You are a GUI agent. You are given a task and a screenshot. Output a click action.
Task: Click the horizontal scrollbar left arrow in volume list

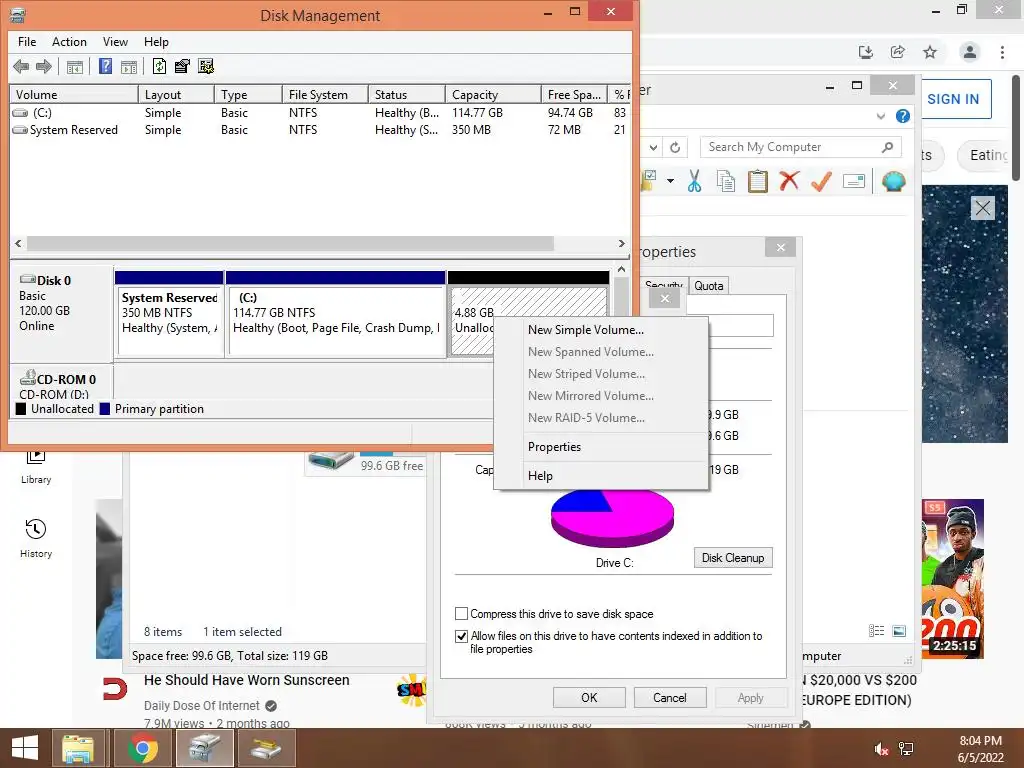tap(18, 244)
